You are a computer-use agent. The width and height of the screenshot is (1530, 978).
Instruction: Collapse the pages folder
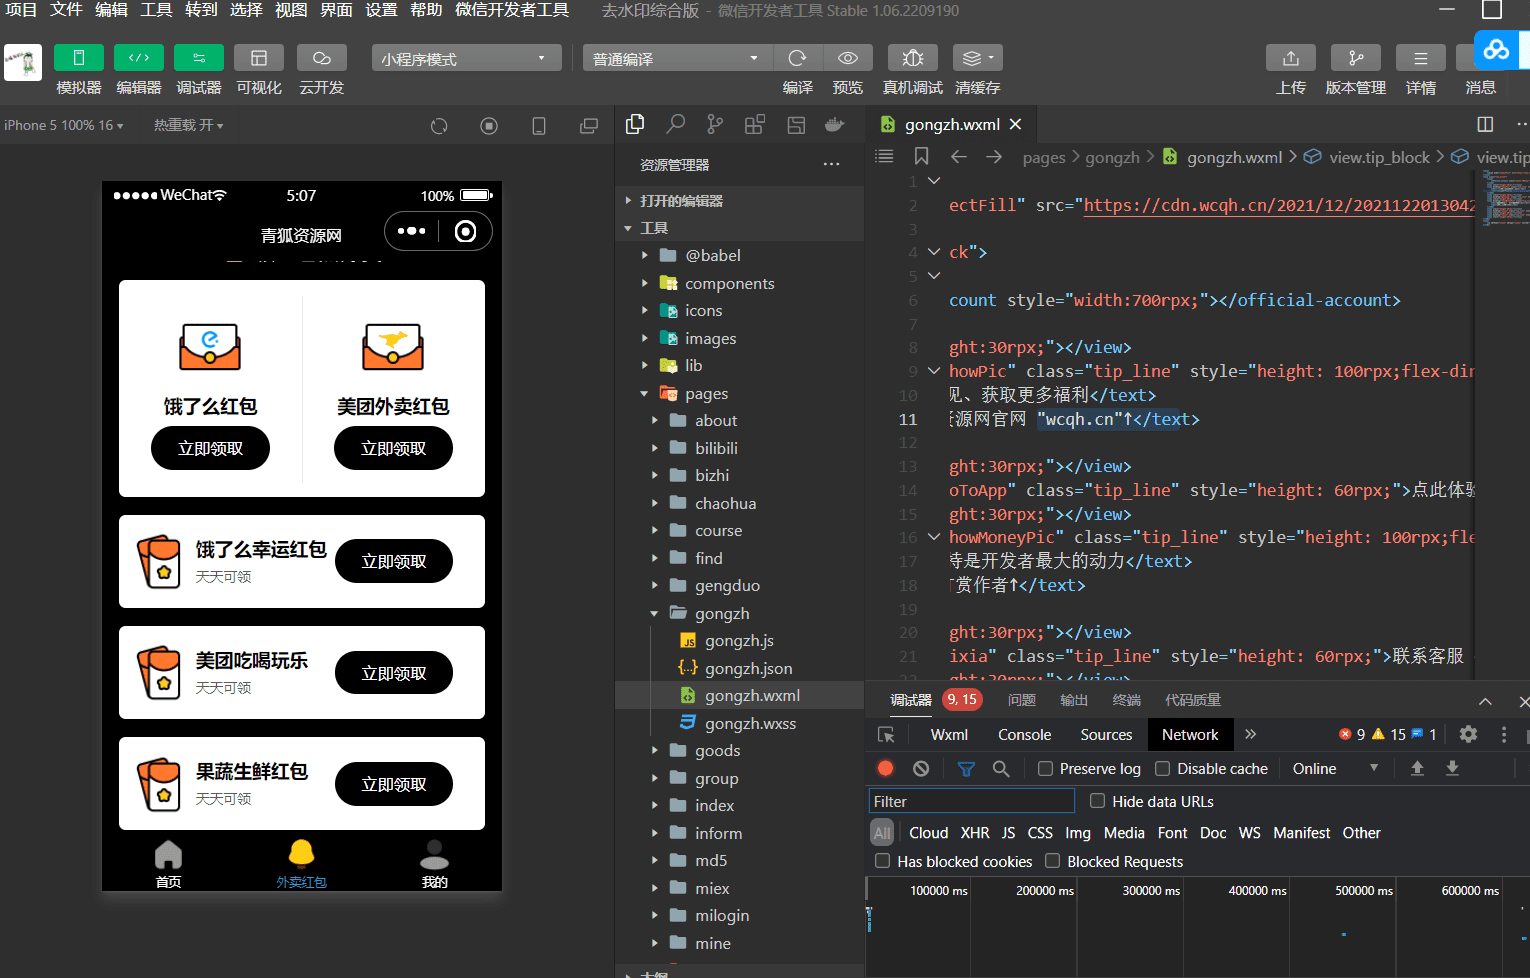[x=739, y=393]
